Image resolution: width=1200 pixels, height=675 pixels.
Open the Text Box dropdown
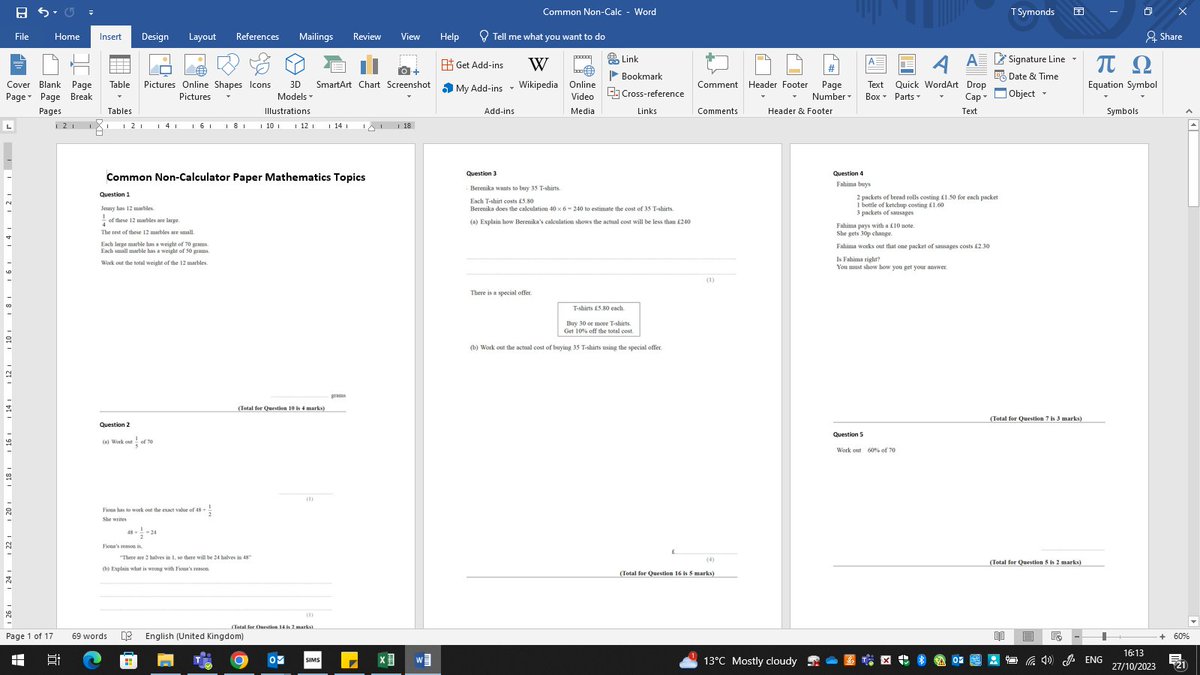point(875,78)
